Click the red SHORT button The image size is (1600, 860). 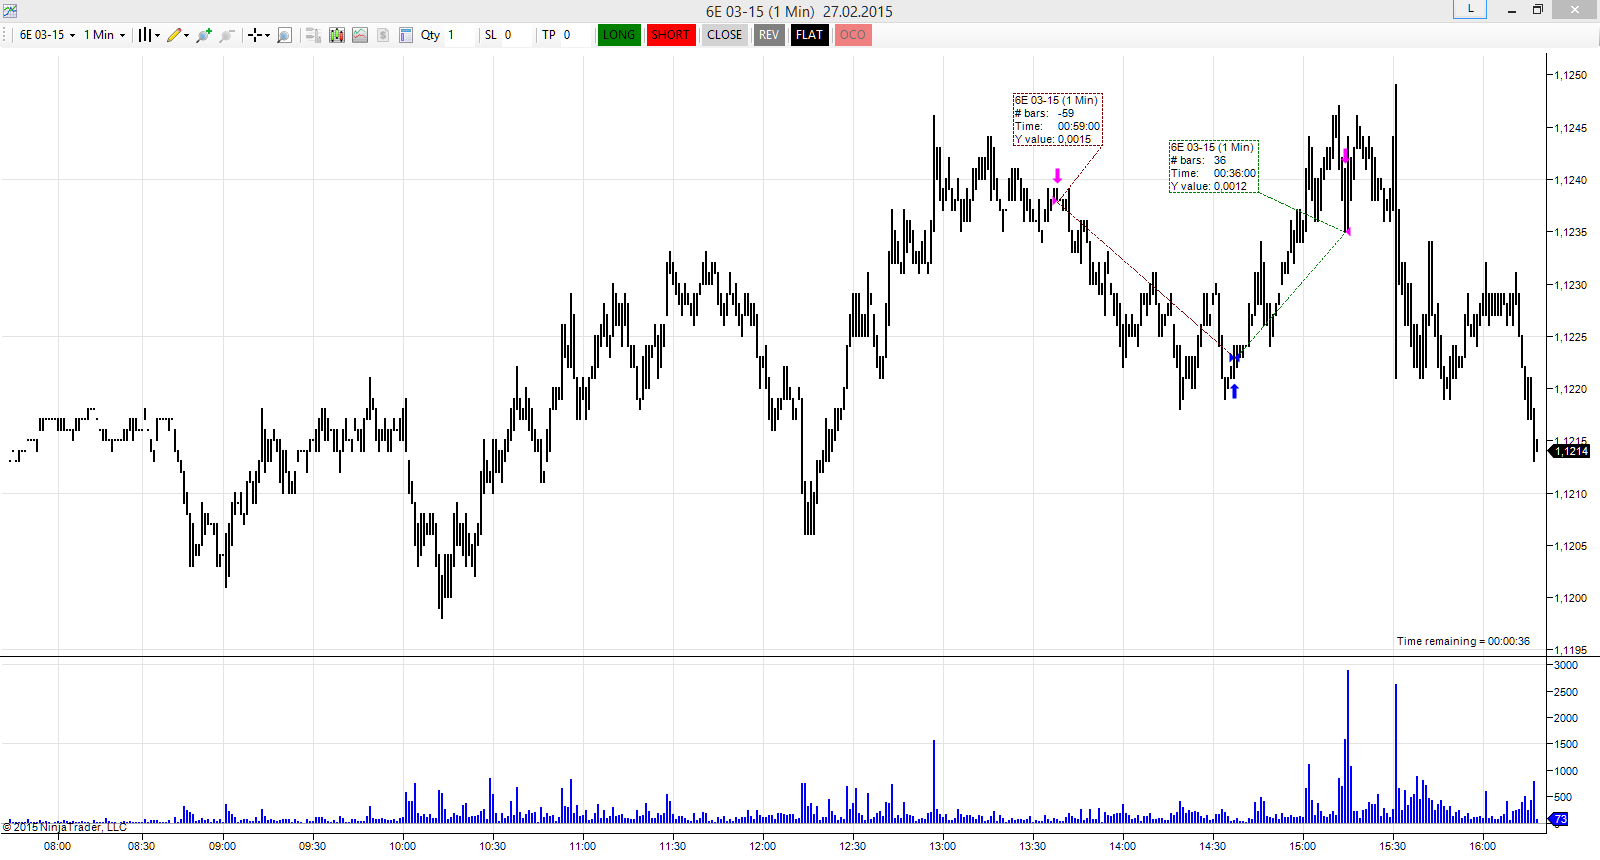[671, 35]
